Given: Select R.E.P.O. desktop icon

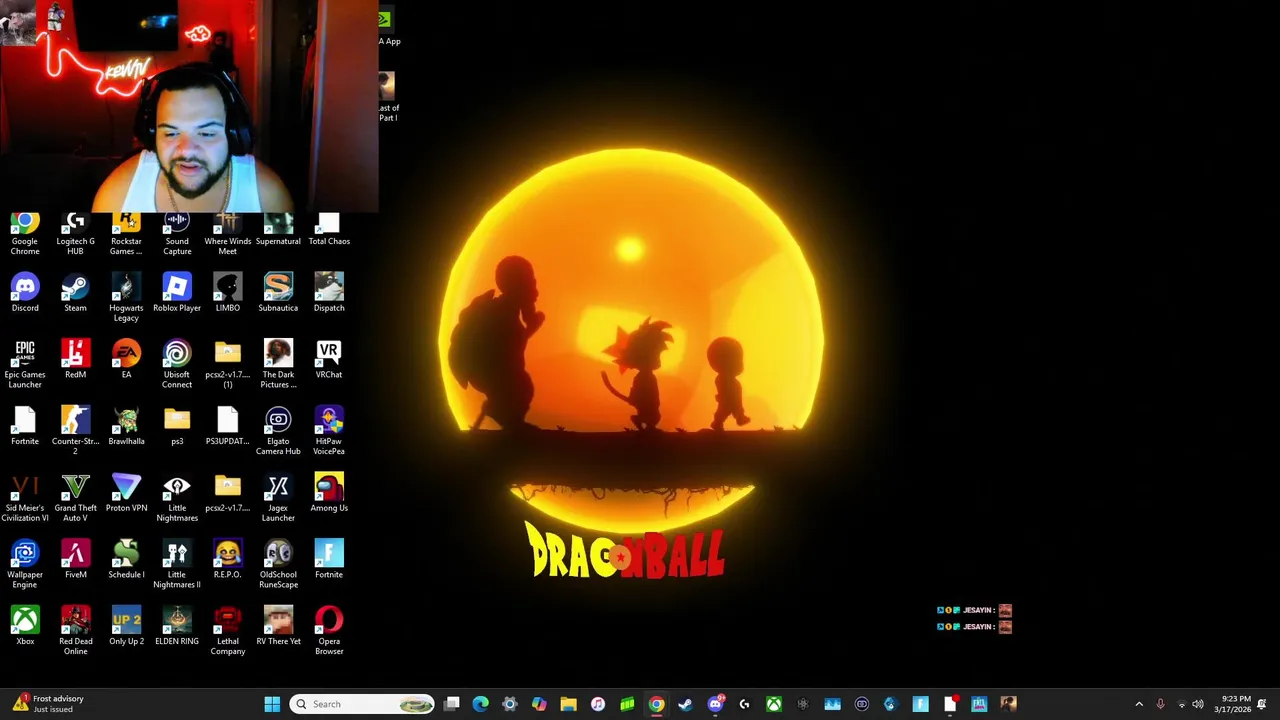Looking at the screenshot, I should pos(227,559).
